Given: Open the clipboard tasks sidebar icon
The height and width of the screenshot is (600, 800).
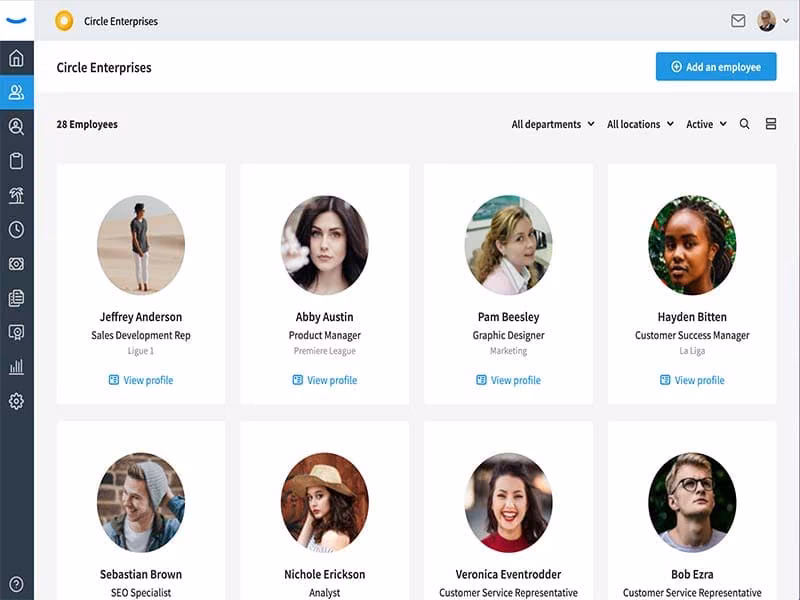Looking at the screenshot, I should [16, 161].
